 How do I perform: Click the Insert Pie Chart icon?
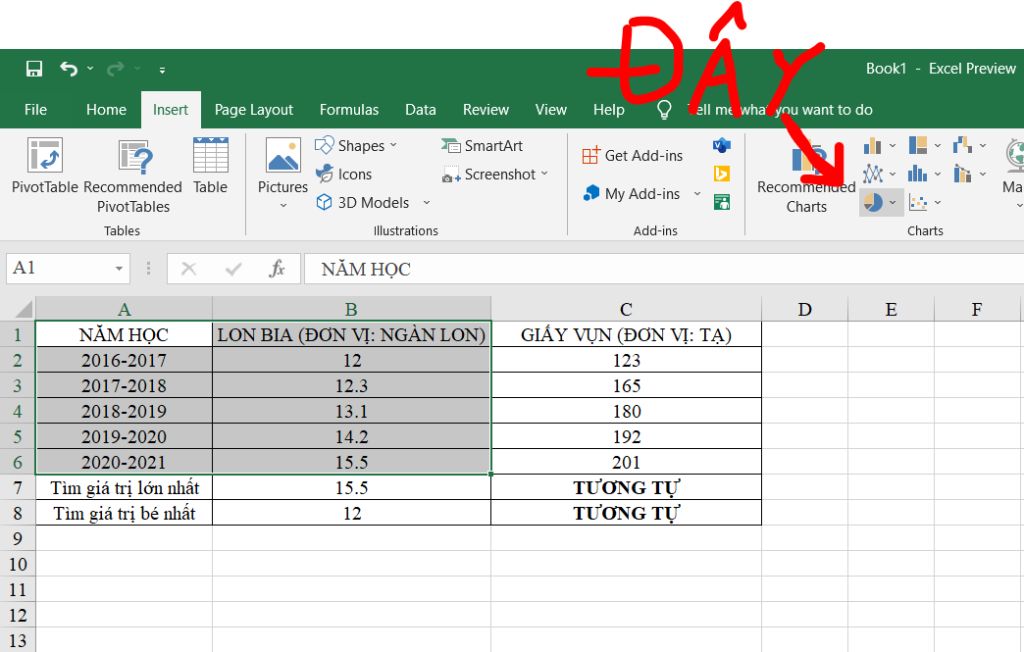click(x=872, y=203)
